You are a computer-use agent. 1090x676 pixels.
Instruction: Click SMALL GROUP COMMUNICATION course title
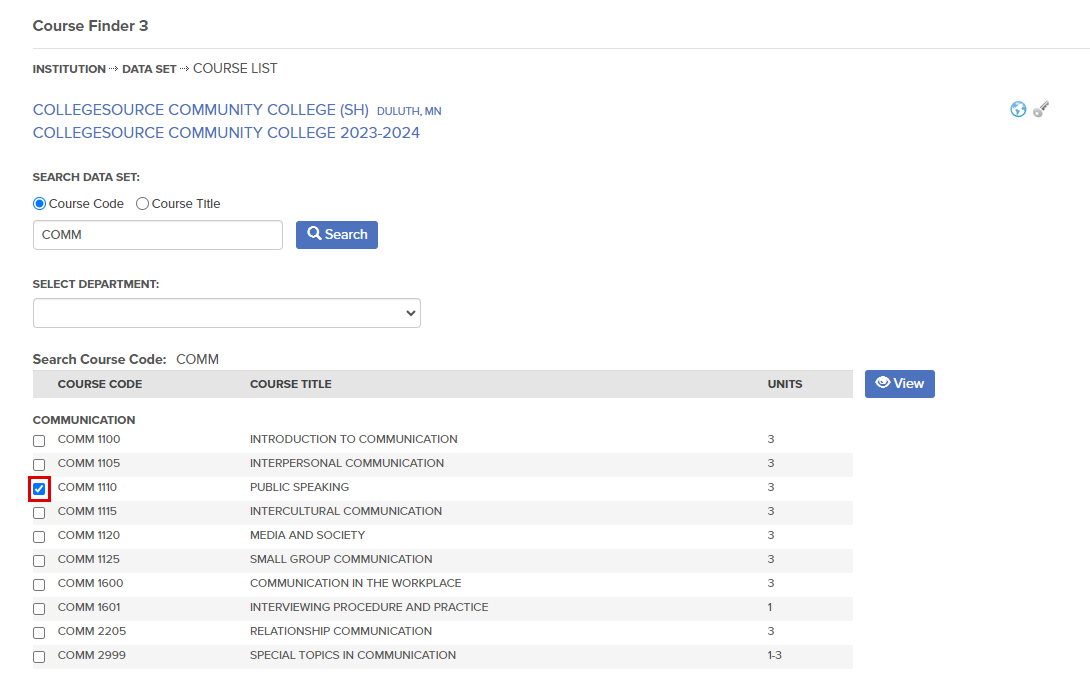tap(341, 559)
